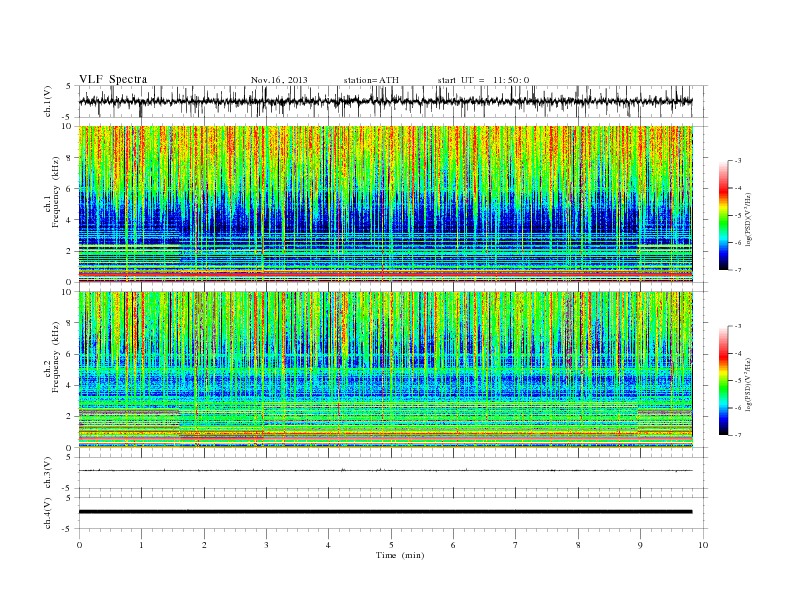Click the '4' tick on the time axis
The width and height of the screenshot is (792, 612).
[328, 545]
